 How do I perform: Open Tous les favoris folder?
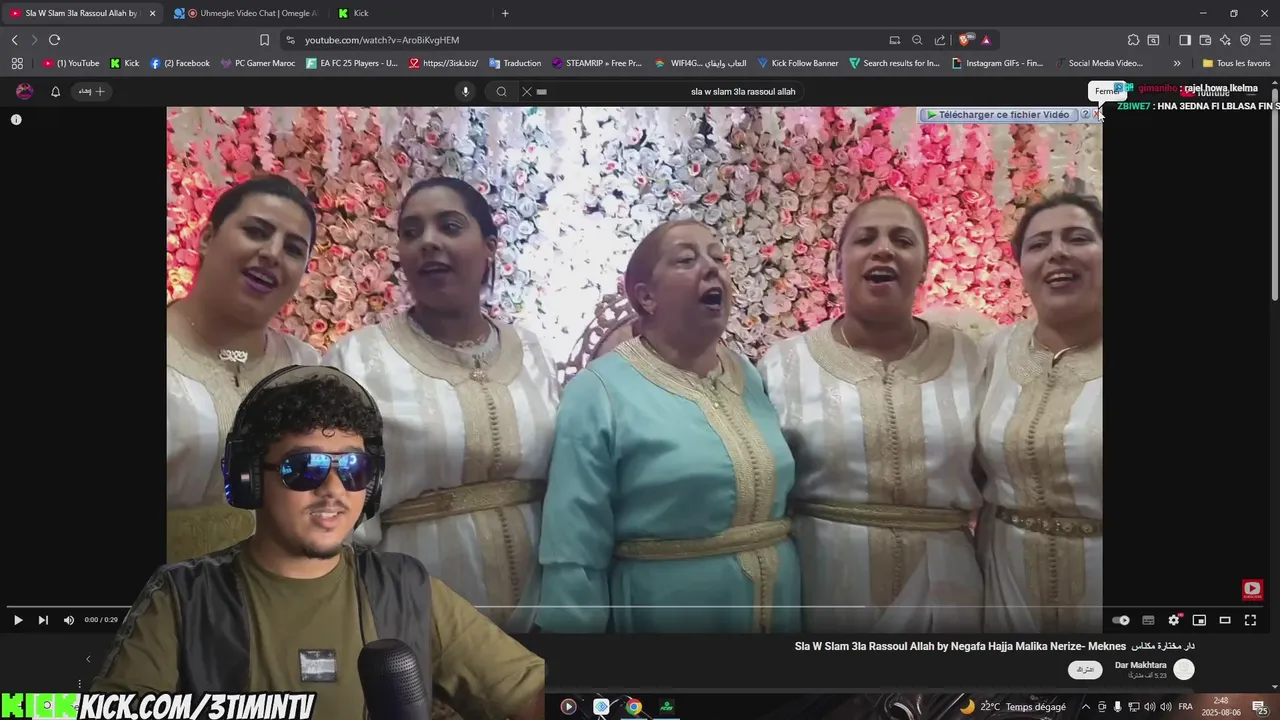pyautogui.click(x=1236, y=63)
